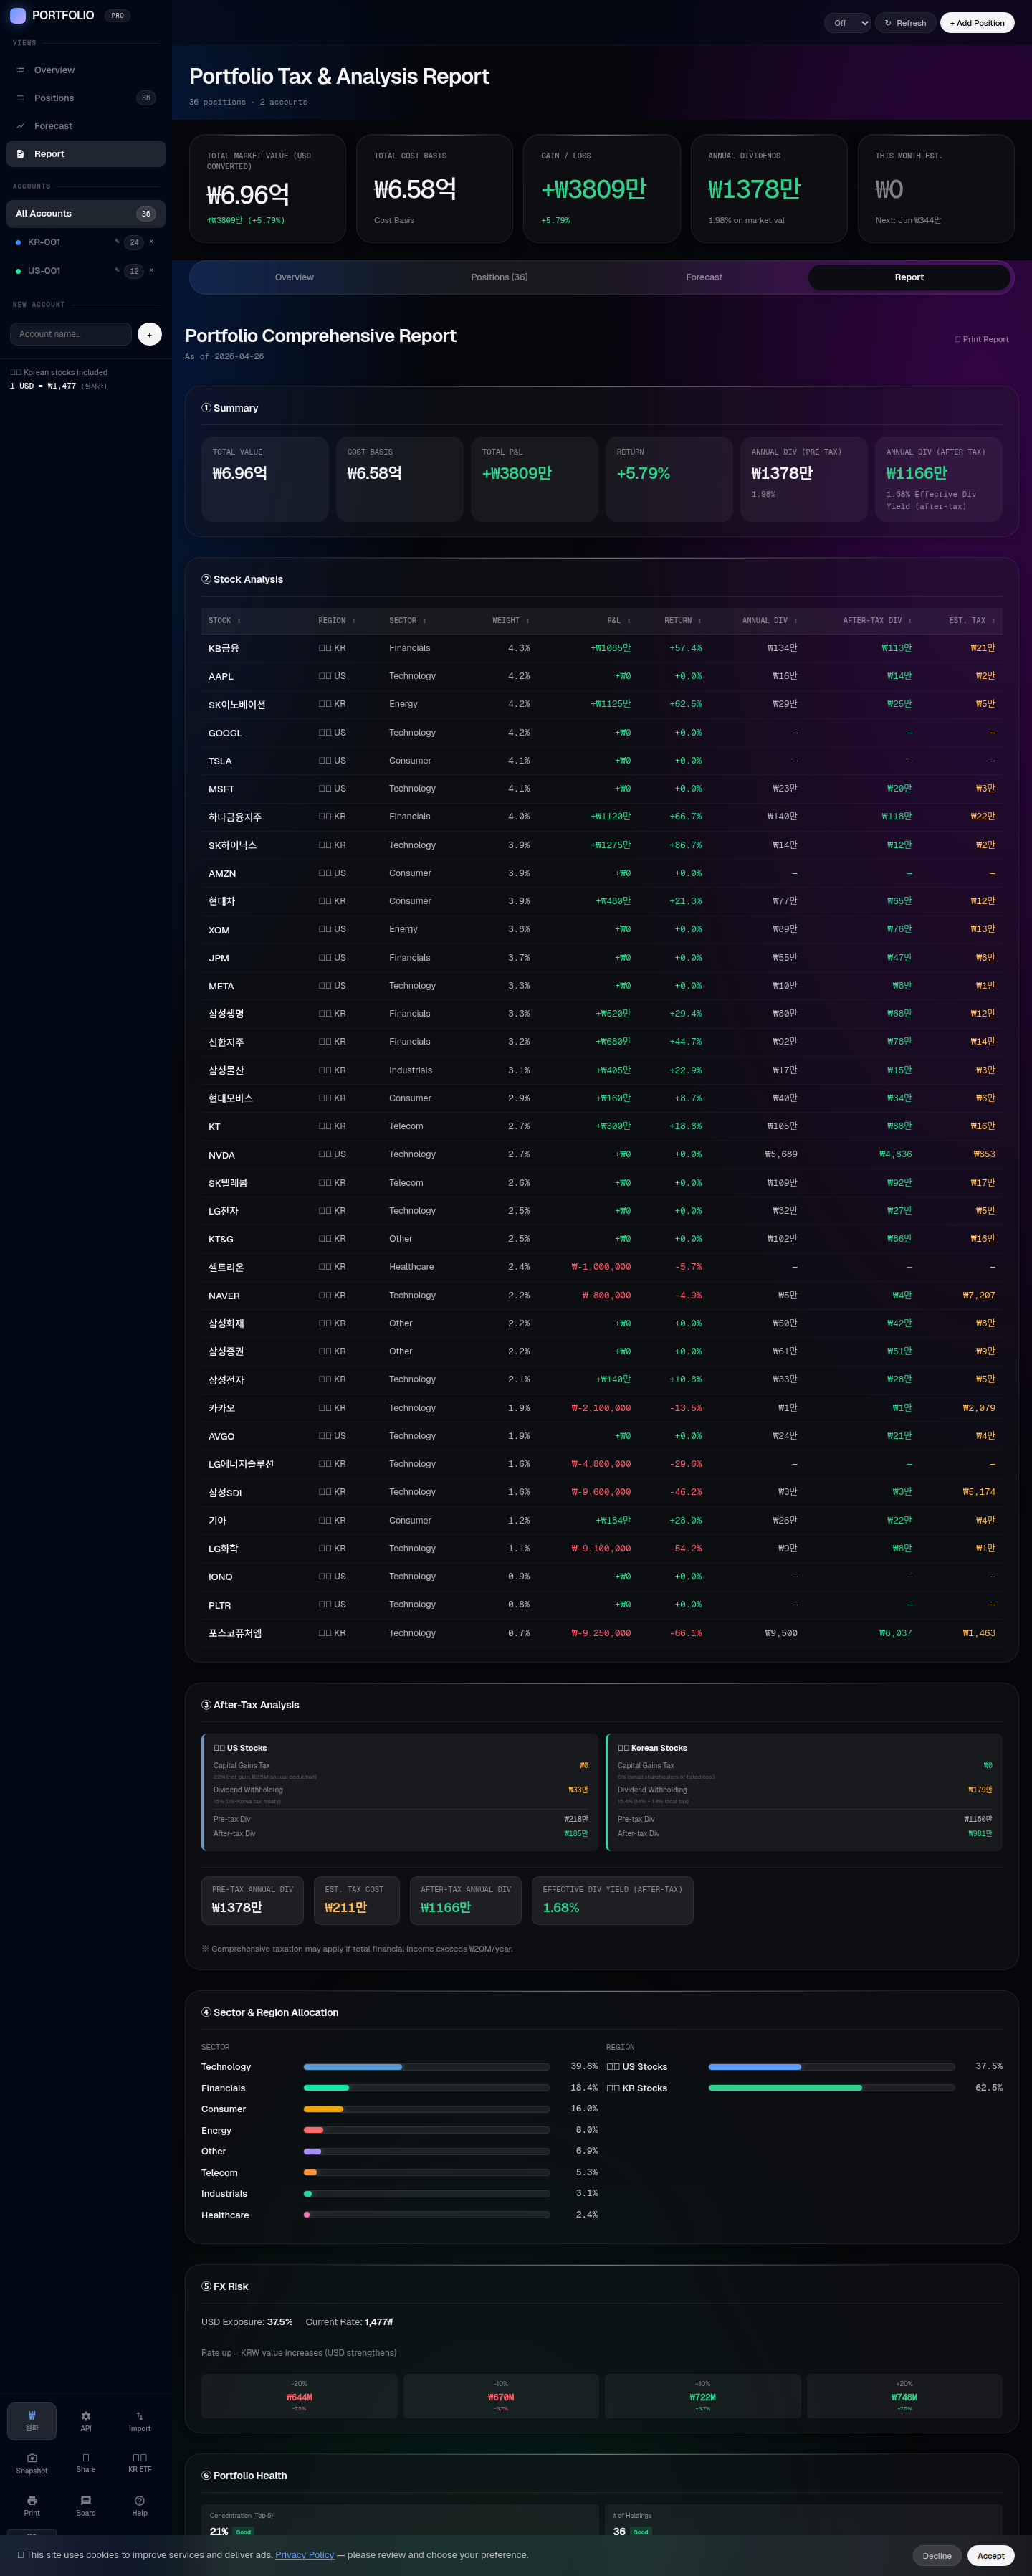Click the +20% FX scenario card

pyautogui.click(x=904, y=2396)
